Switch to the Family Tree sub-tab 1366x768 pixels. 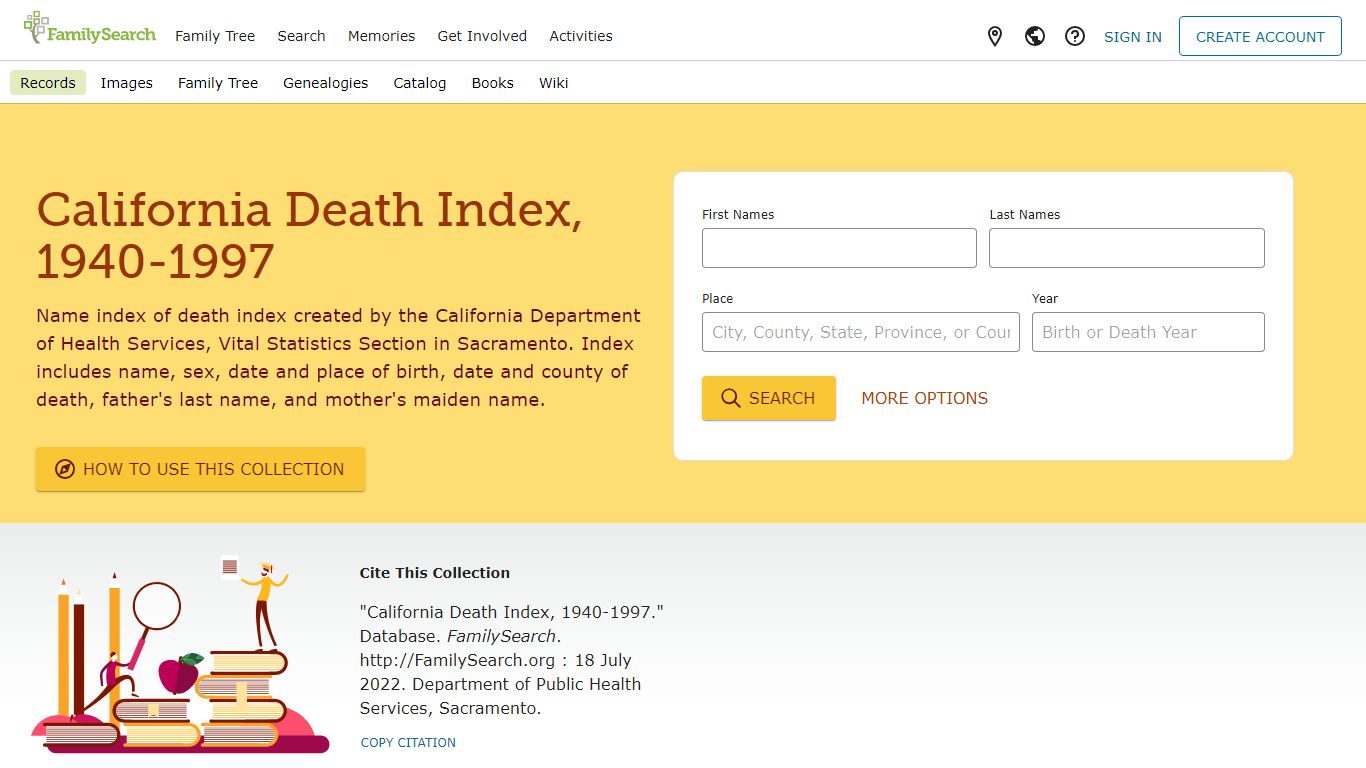pyautogui.click(x=218, y=83)
